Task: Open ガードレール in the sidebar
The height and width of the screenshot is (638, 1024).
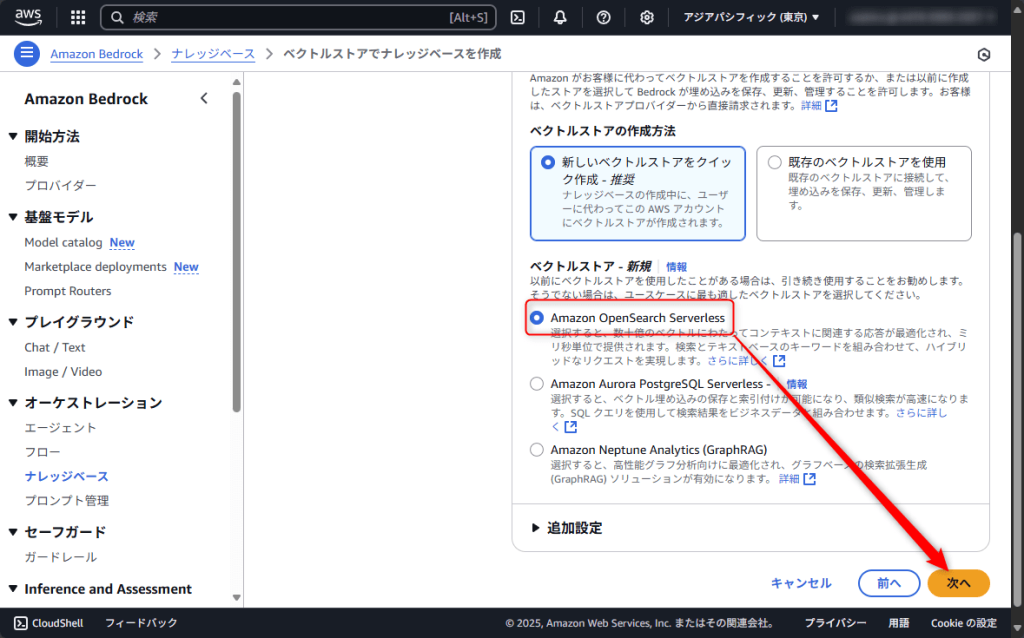Action: tap(60, 557)
